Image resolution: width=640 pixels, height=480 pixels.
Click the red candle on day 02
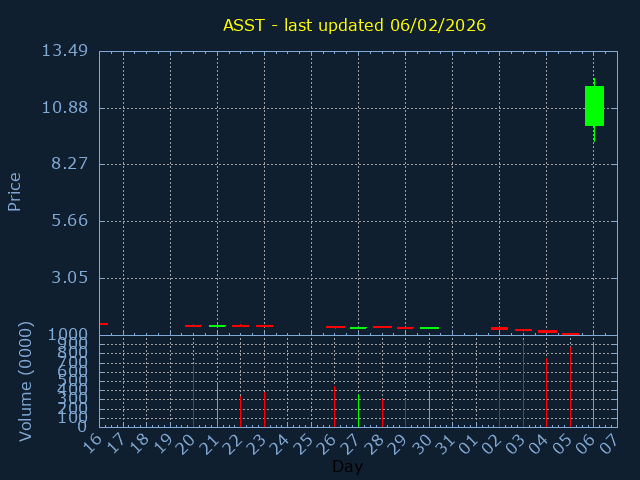tap(499, 328)
